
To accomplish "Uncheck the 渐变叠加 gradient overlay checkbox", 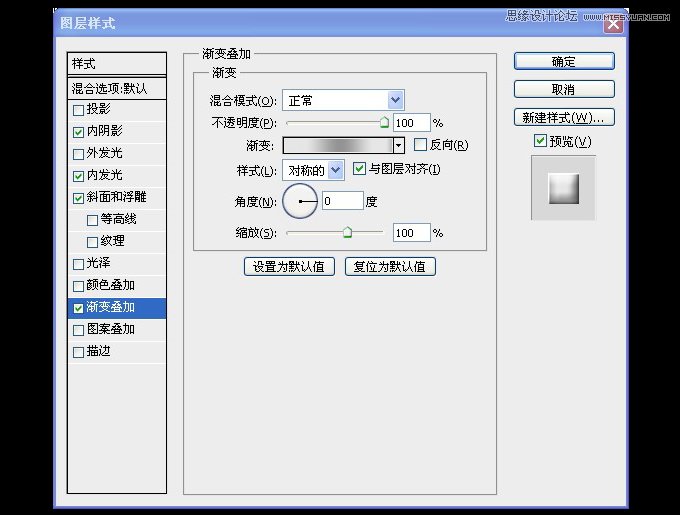I will click(x=78, y=308).
